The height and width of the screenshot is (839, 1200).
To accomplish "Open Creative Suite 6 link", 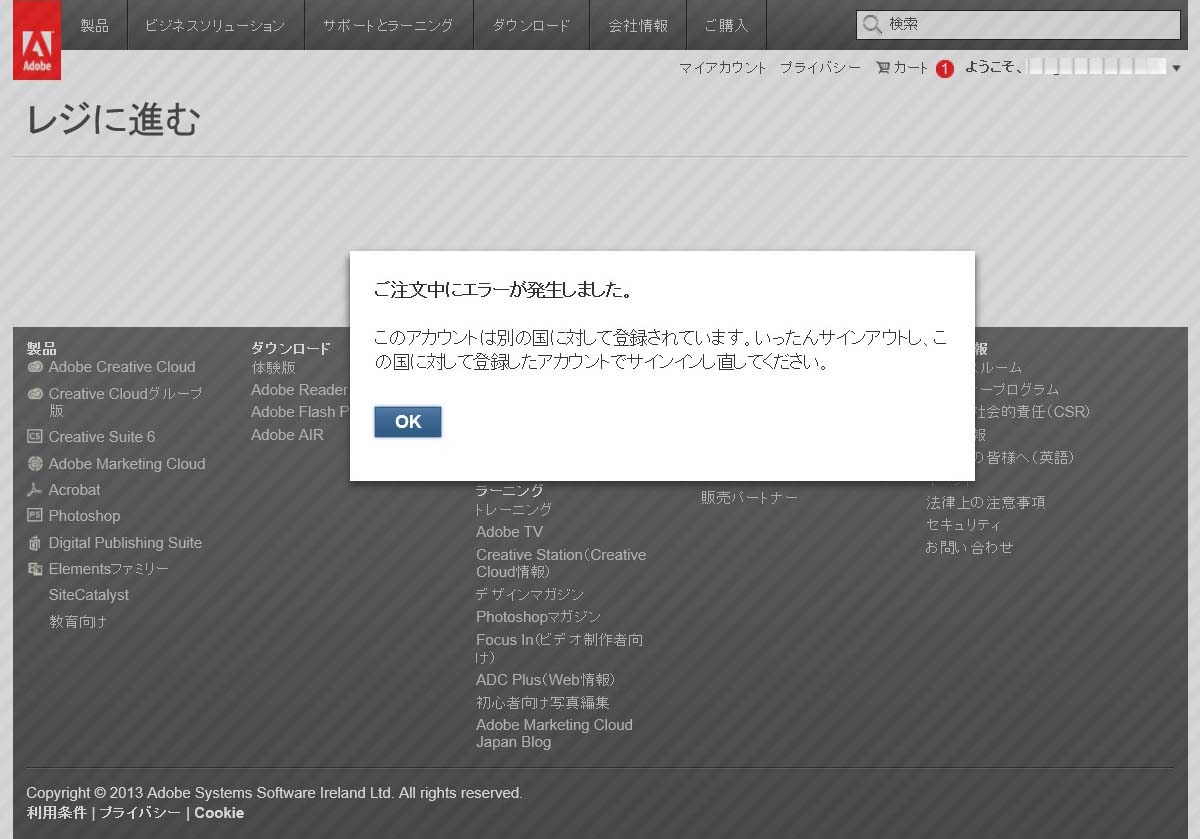I will pos(102,437).
